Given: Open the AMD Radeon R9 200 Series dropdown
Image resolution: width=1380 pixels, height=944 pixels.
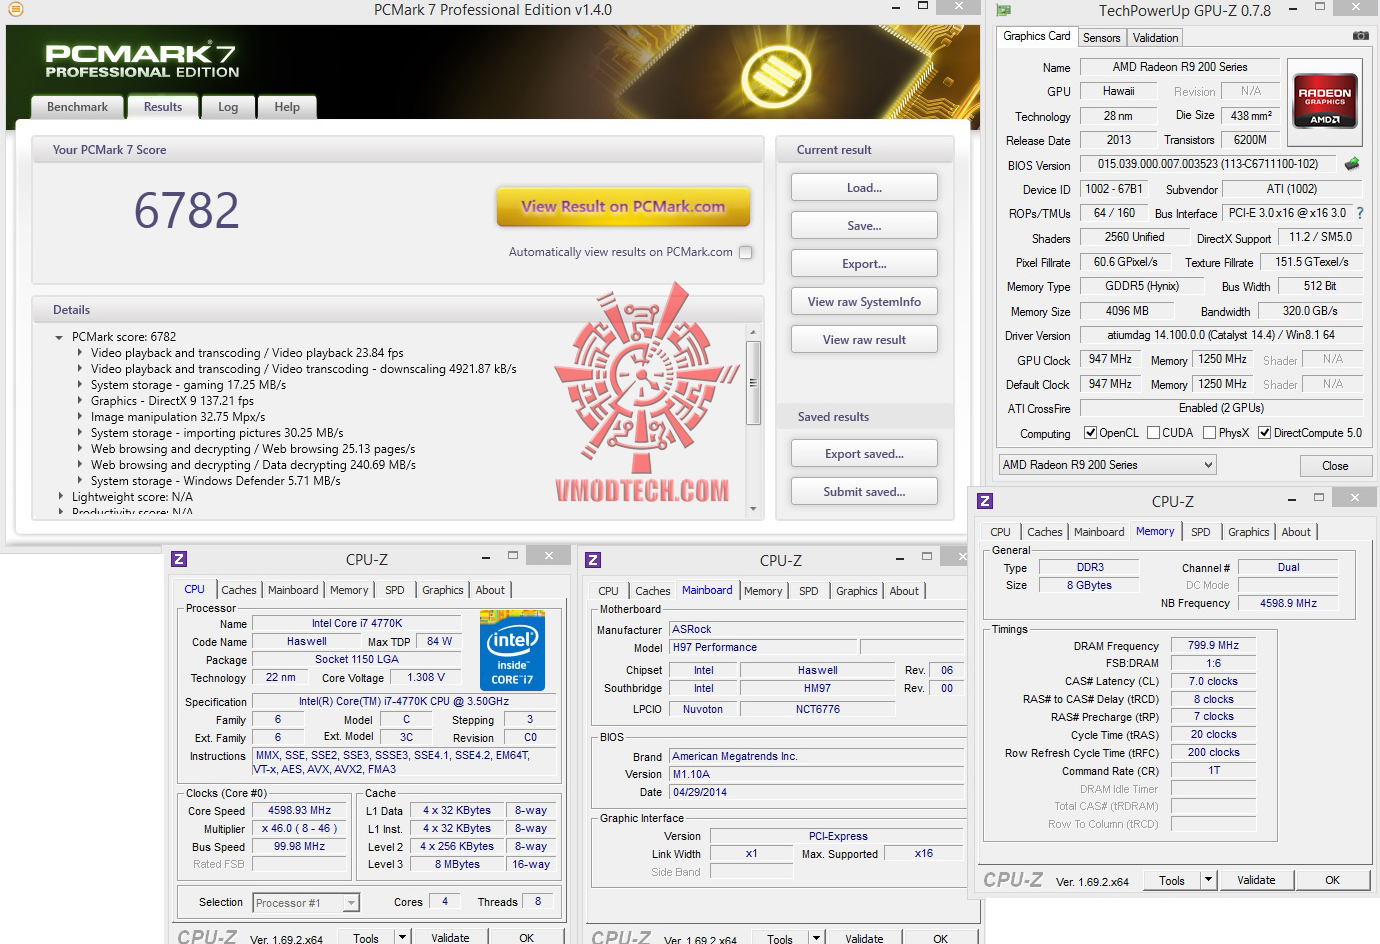Looking at the screenshot, I should (1108, 465).
